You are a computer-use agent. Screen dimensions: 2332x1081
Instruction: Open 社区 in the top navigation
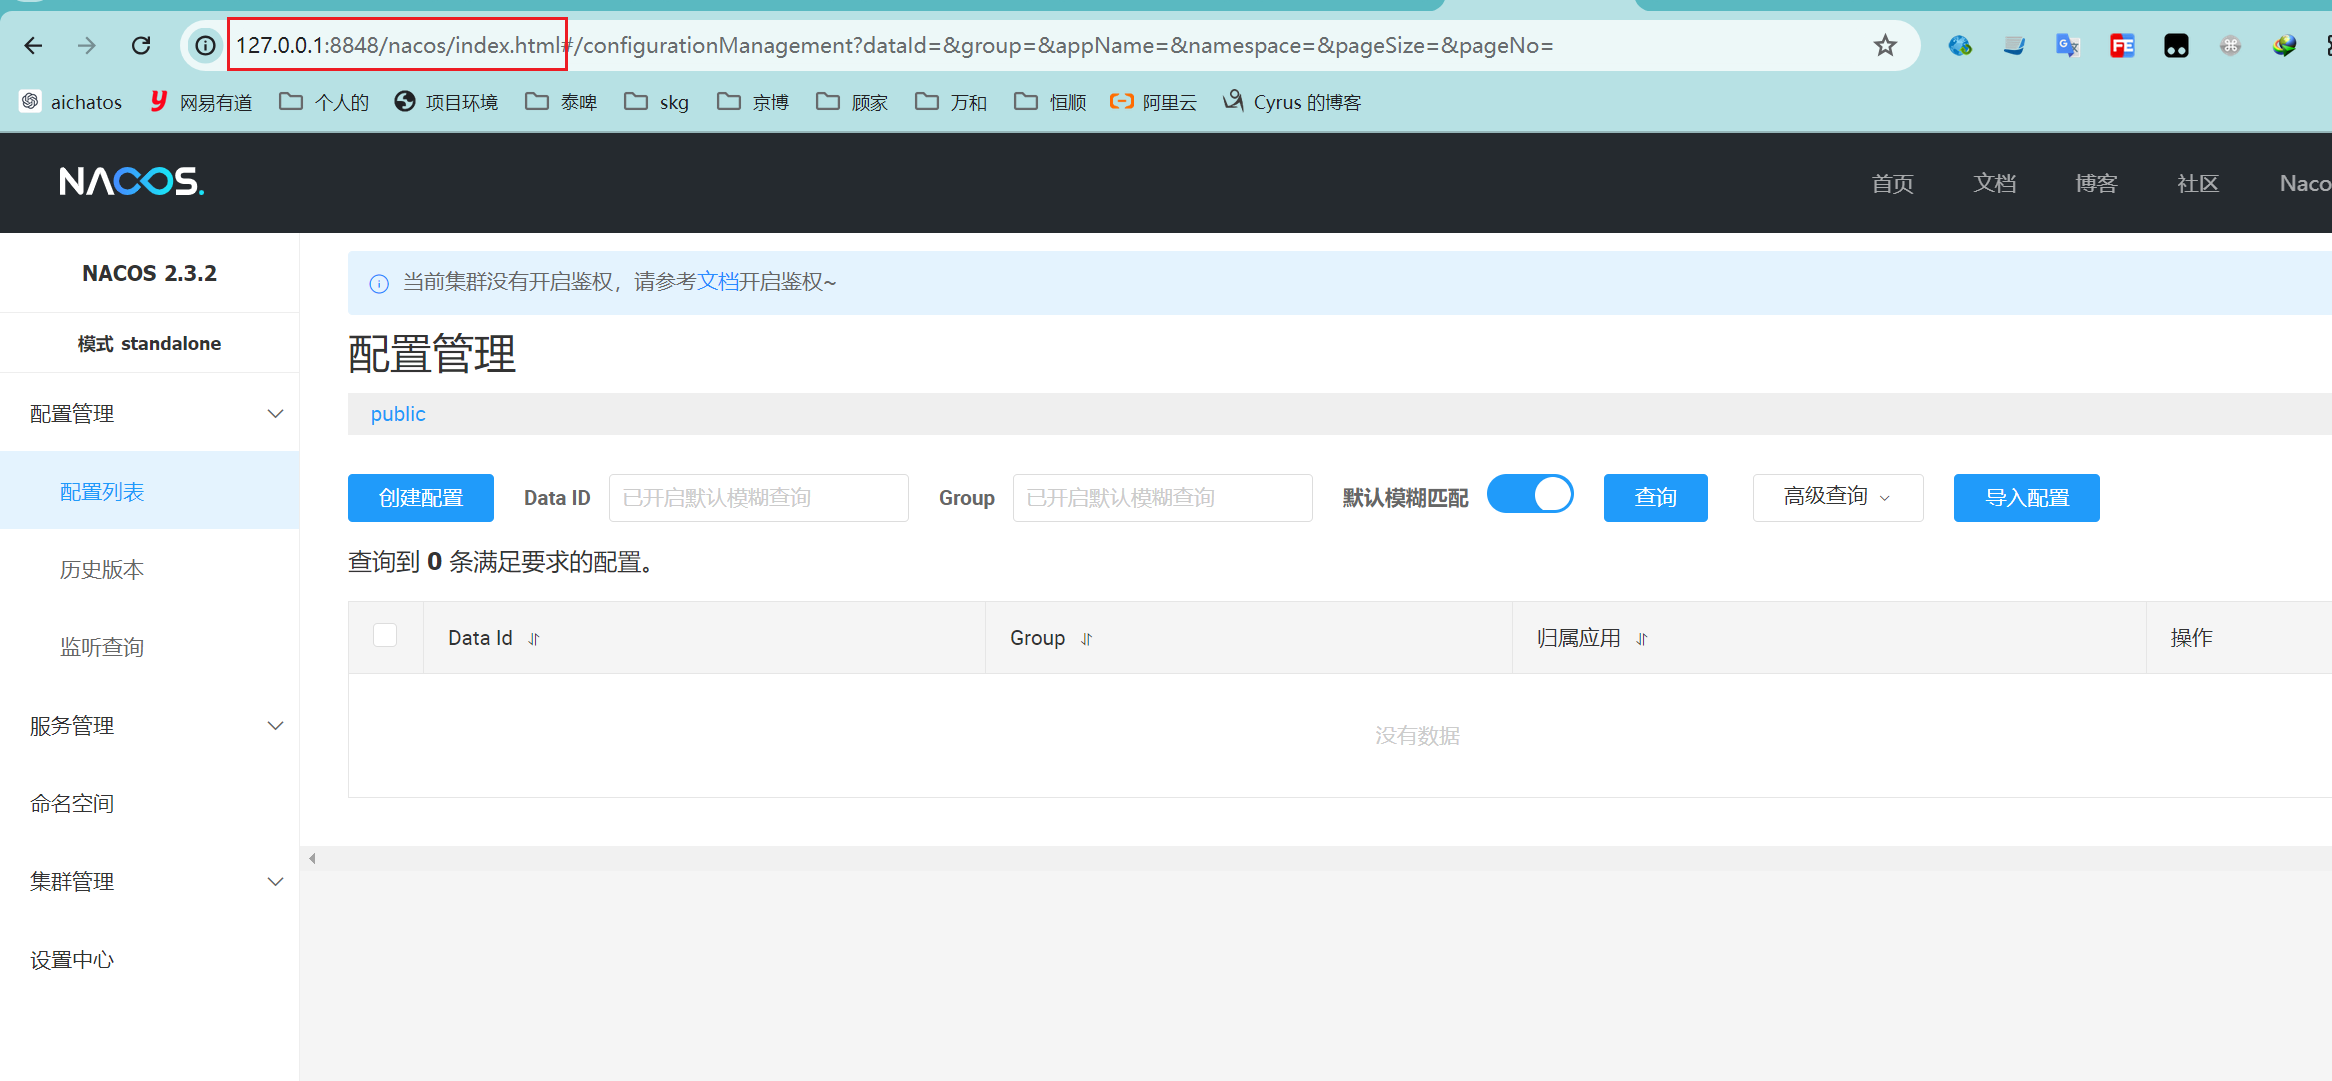[x=2198, y=183]
